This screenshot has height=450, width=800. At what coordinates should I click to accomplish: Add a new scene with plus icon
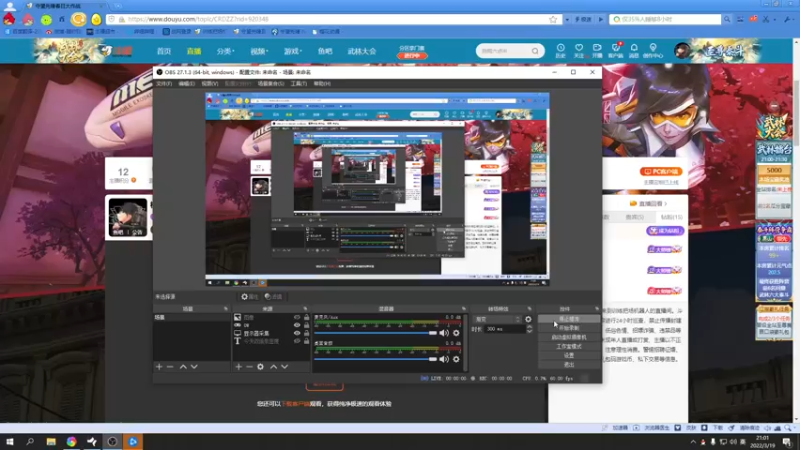(159, 366)
